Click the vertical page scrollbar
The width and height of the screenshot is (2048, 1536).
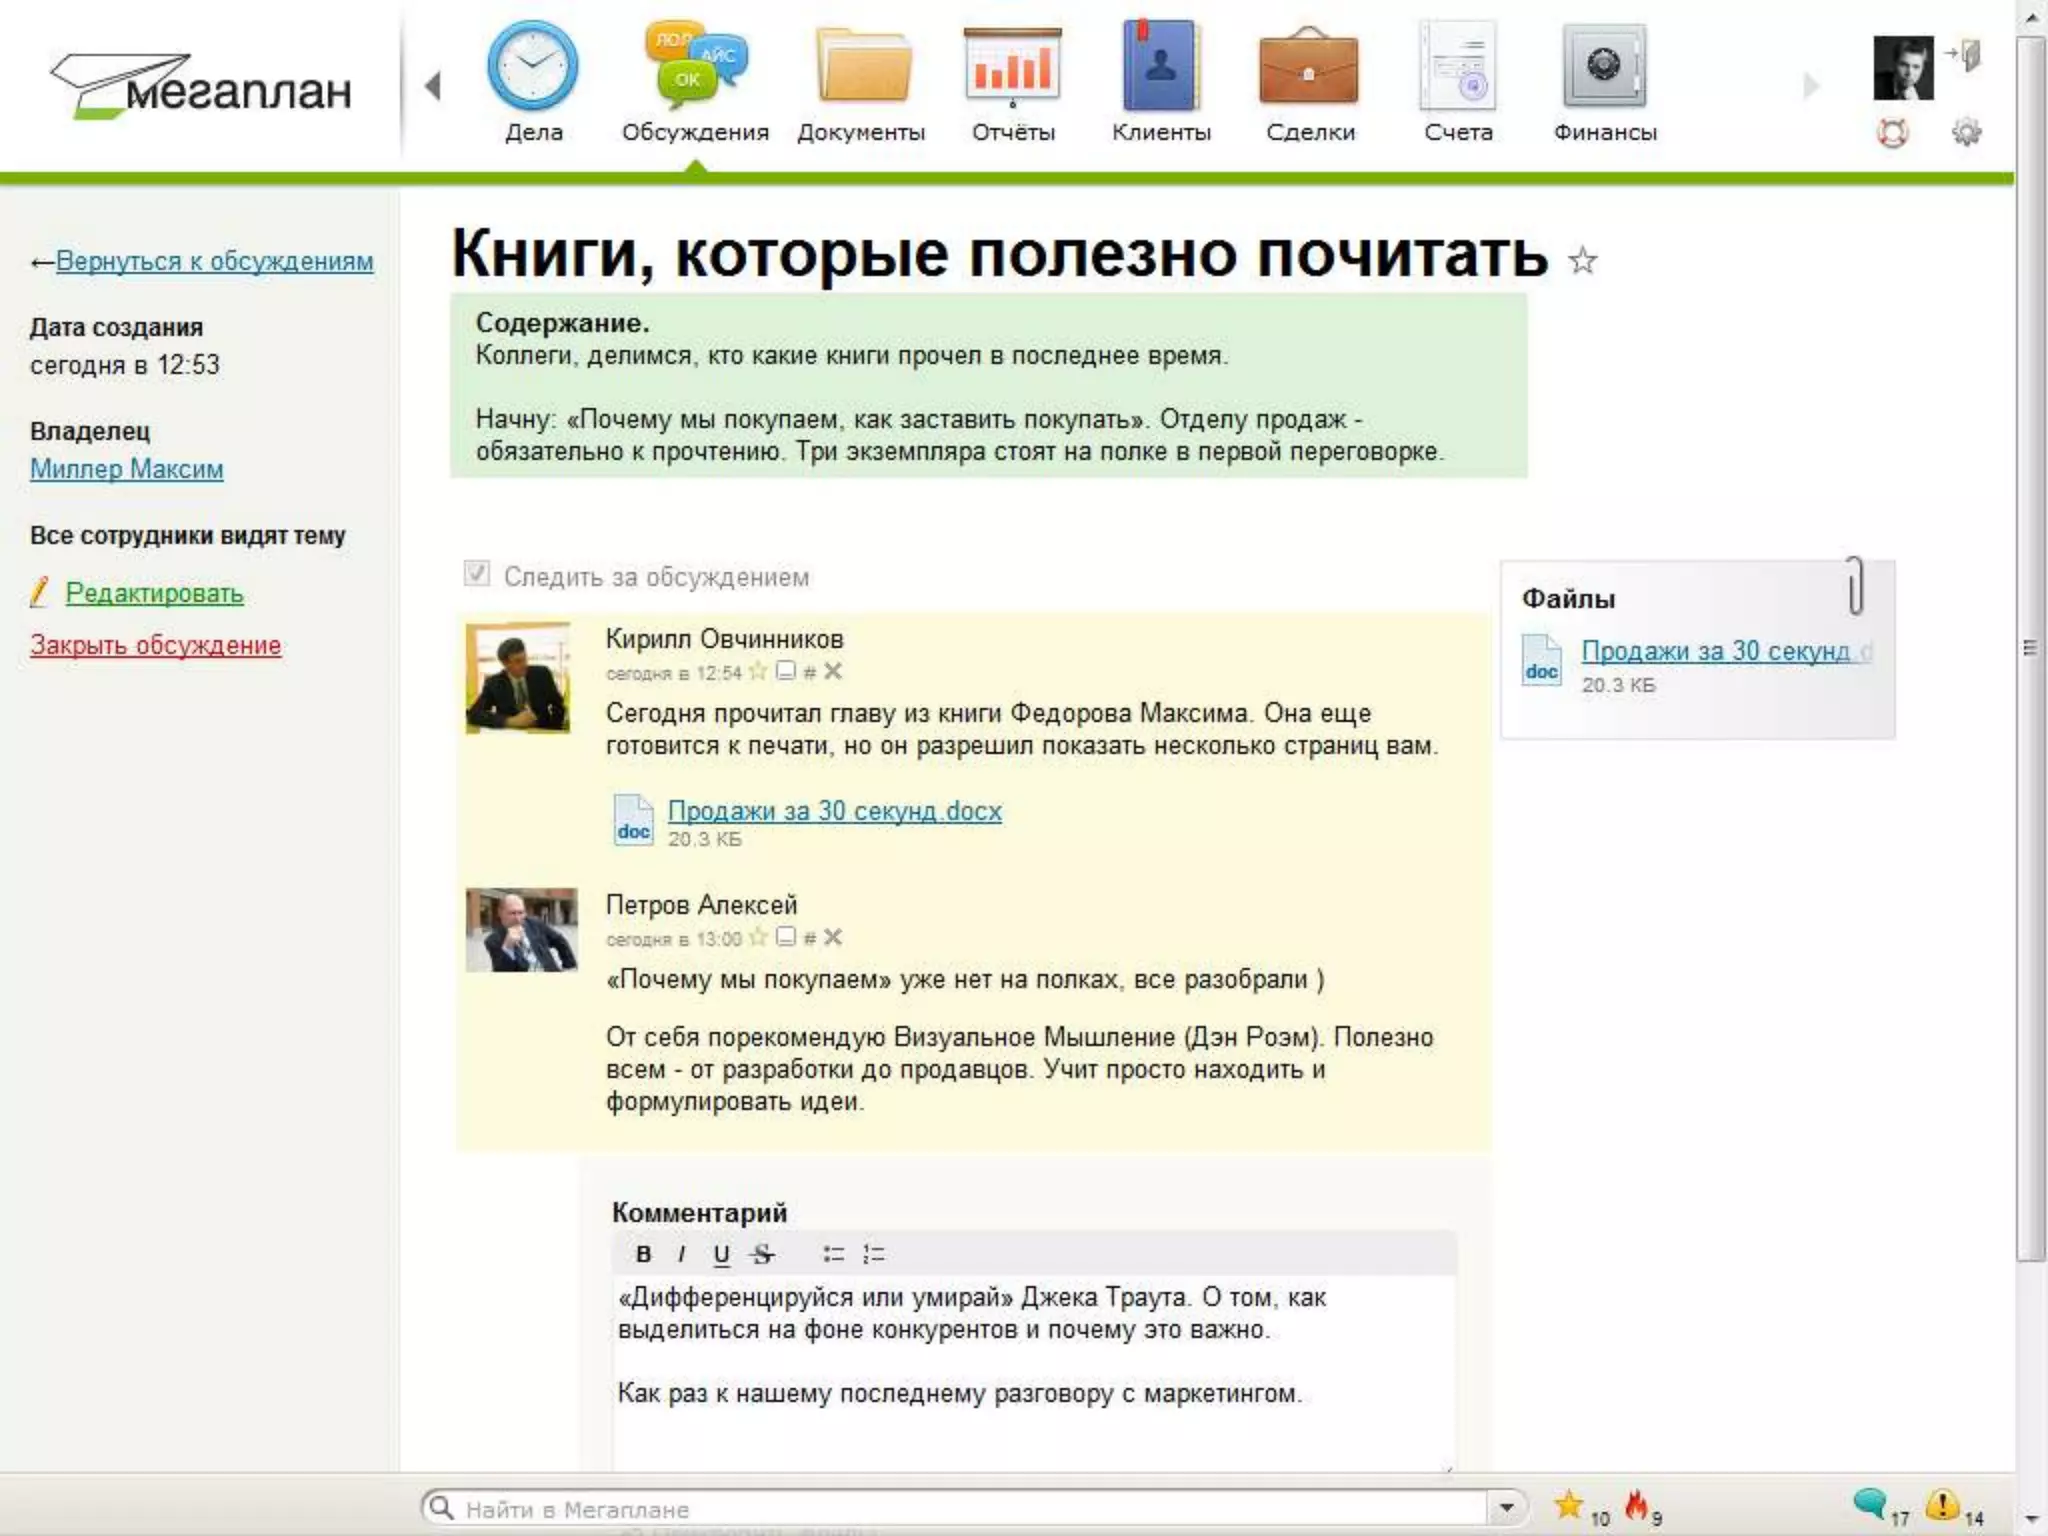coord(2030,648)
